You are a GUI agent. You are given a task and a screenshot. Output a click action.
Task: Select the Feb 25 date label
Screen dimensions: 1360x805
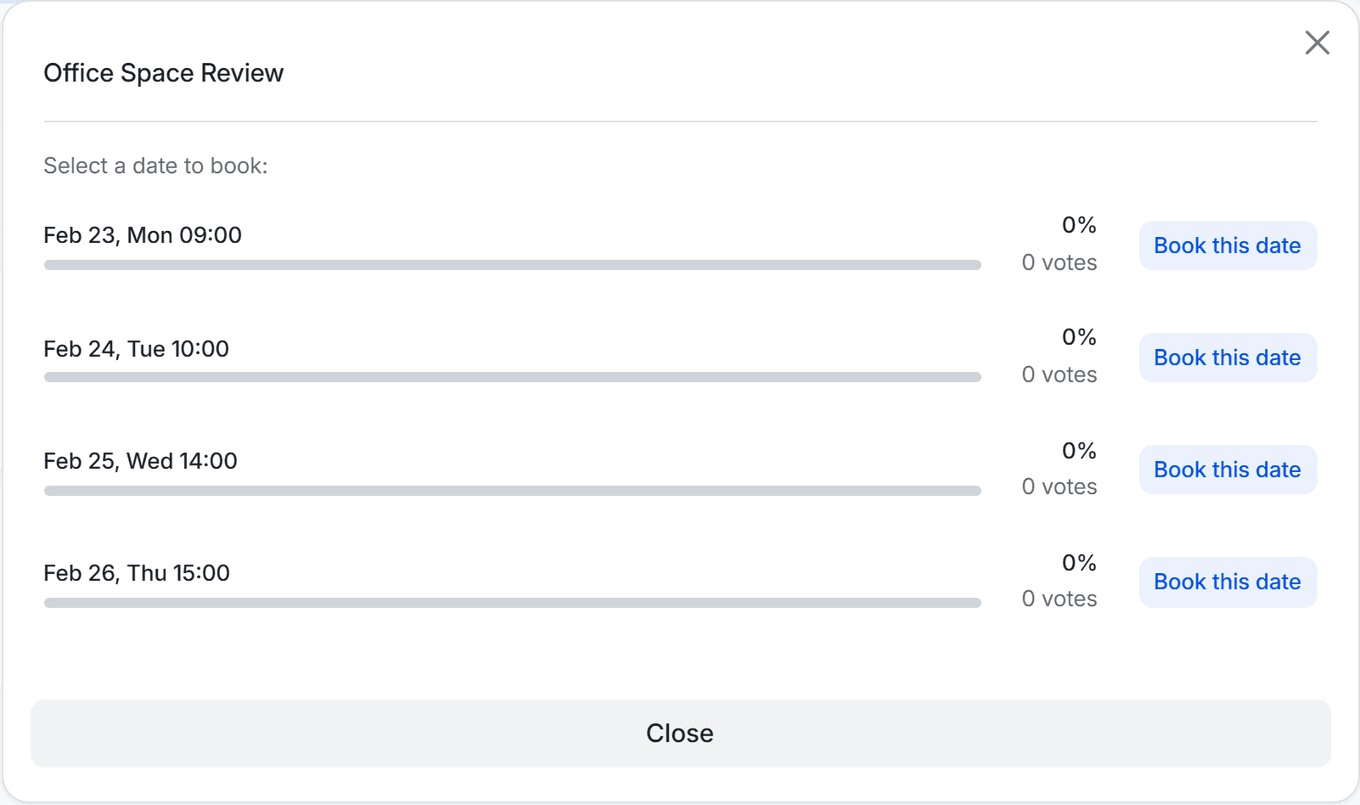pyautogui.click(x=140, y=461)
